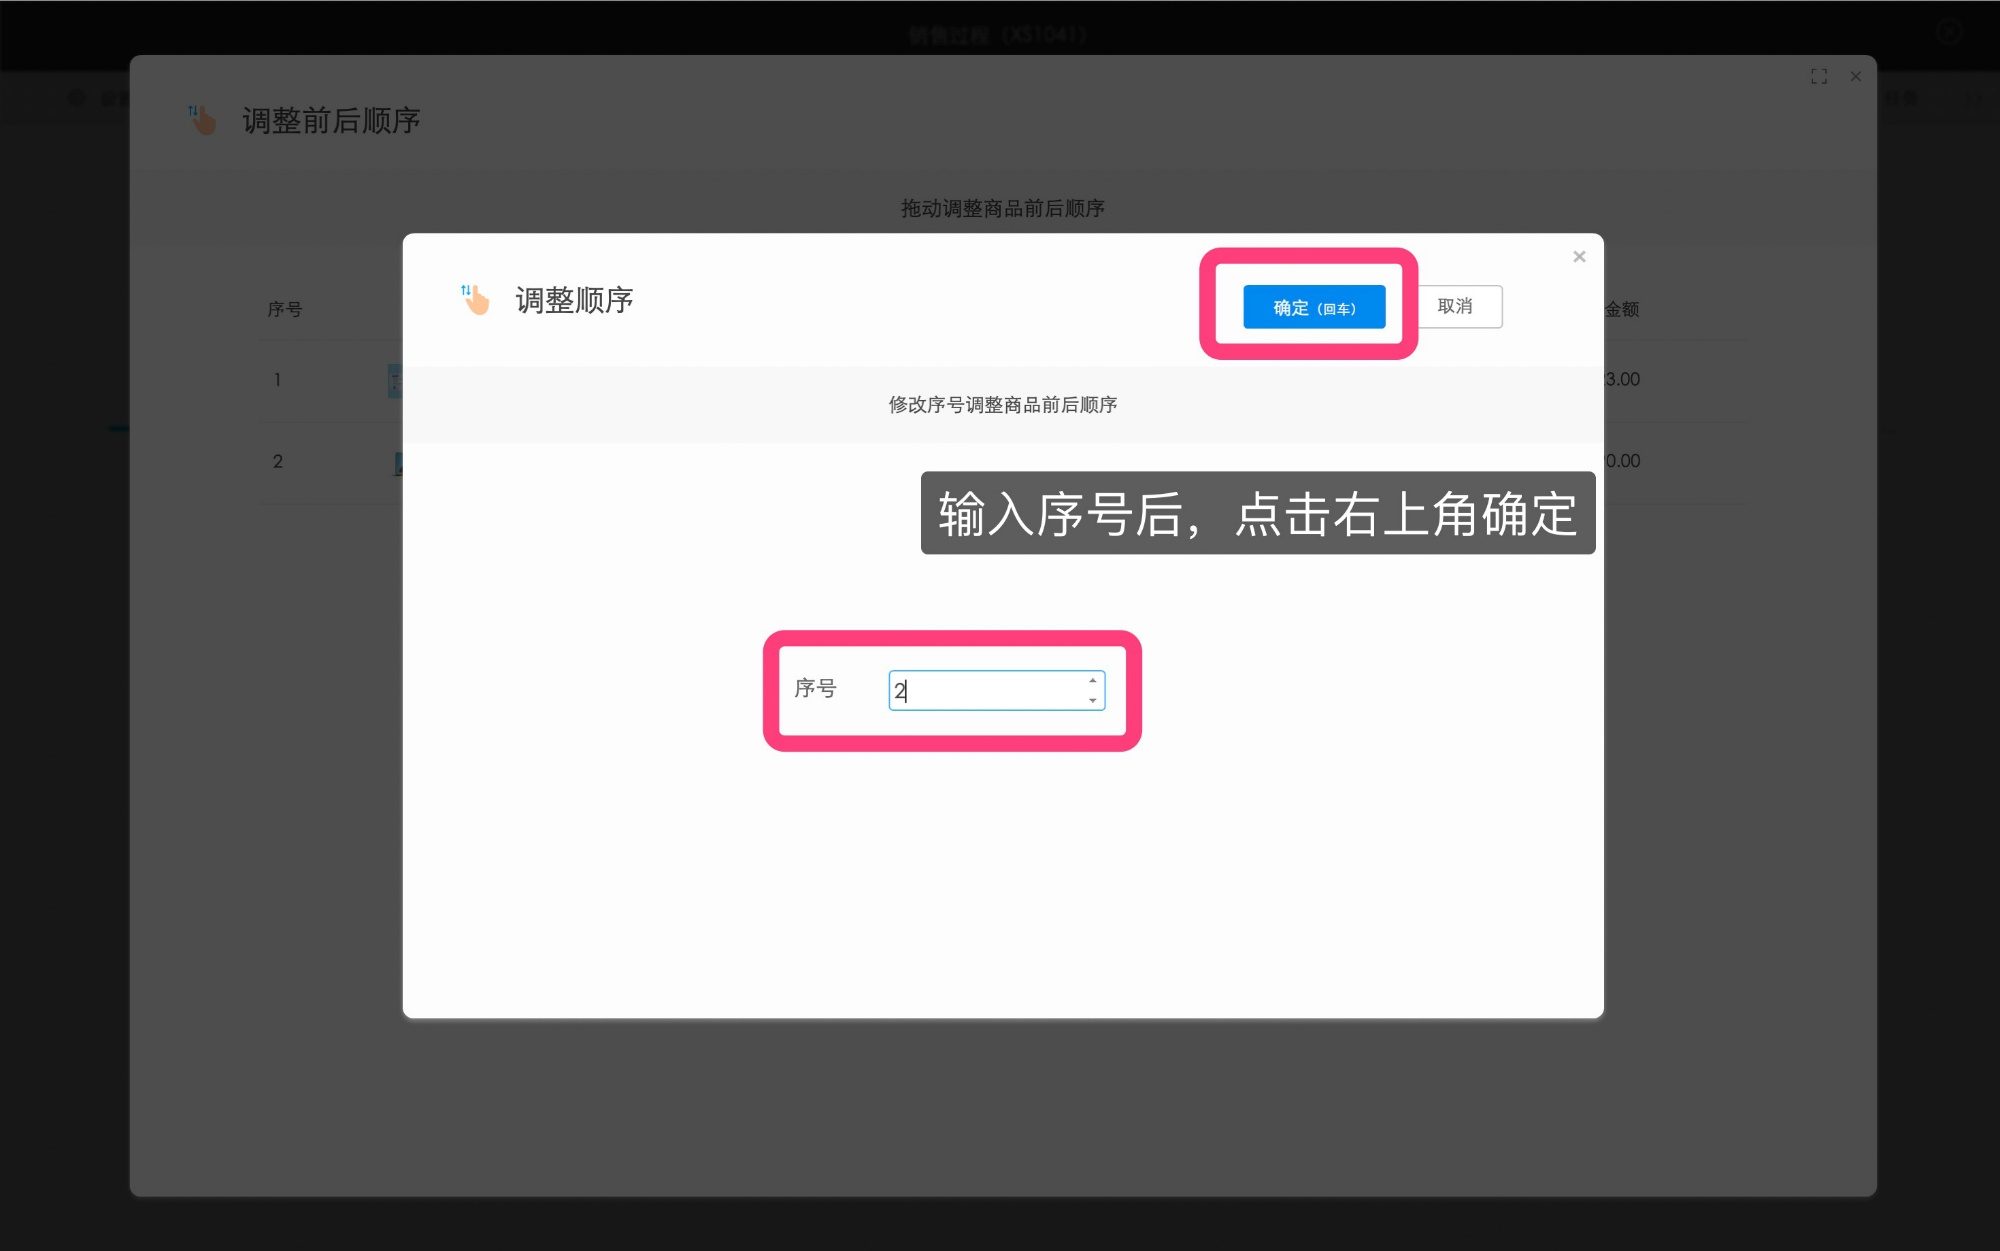Select row 2 in the background 序号 column

pos(278,461)
